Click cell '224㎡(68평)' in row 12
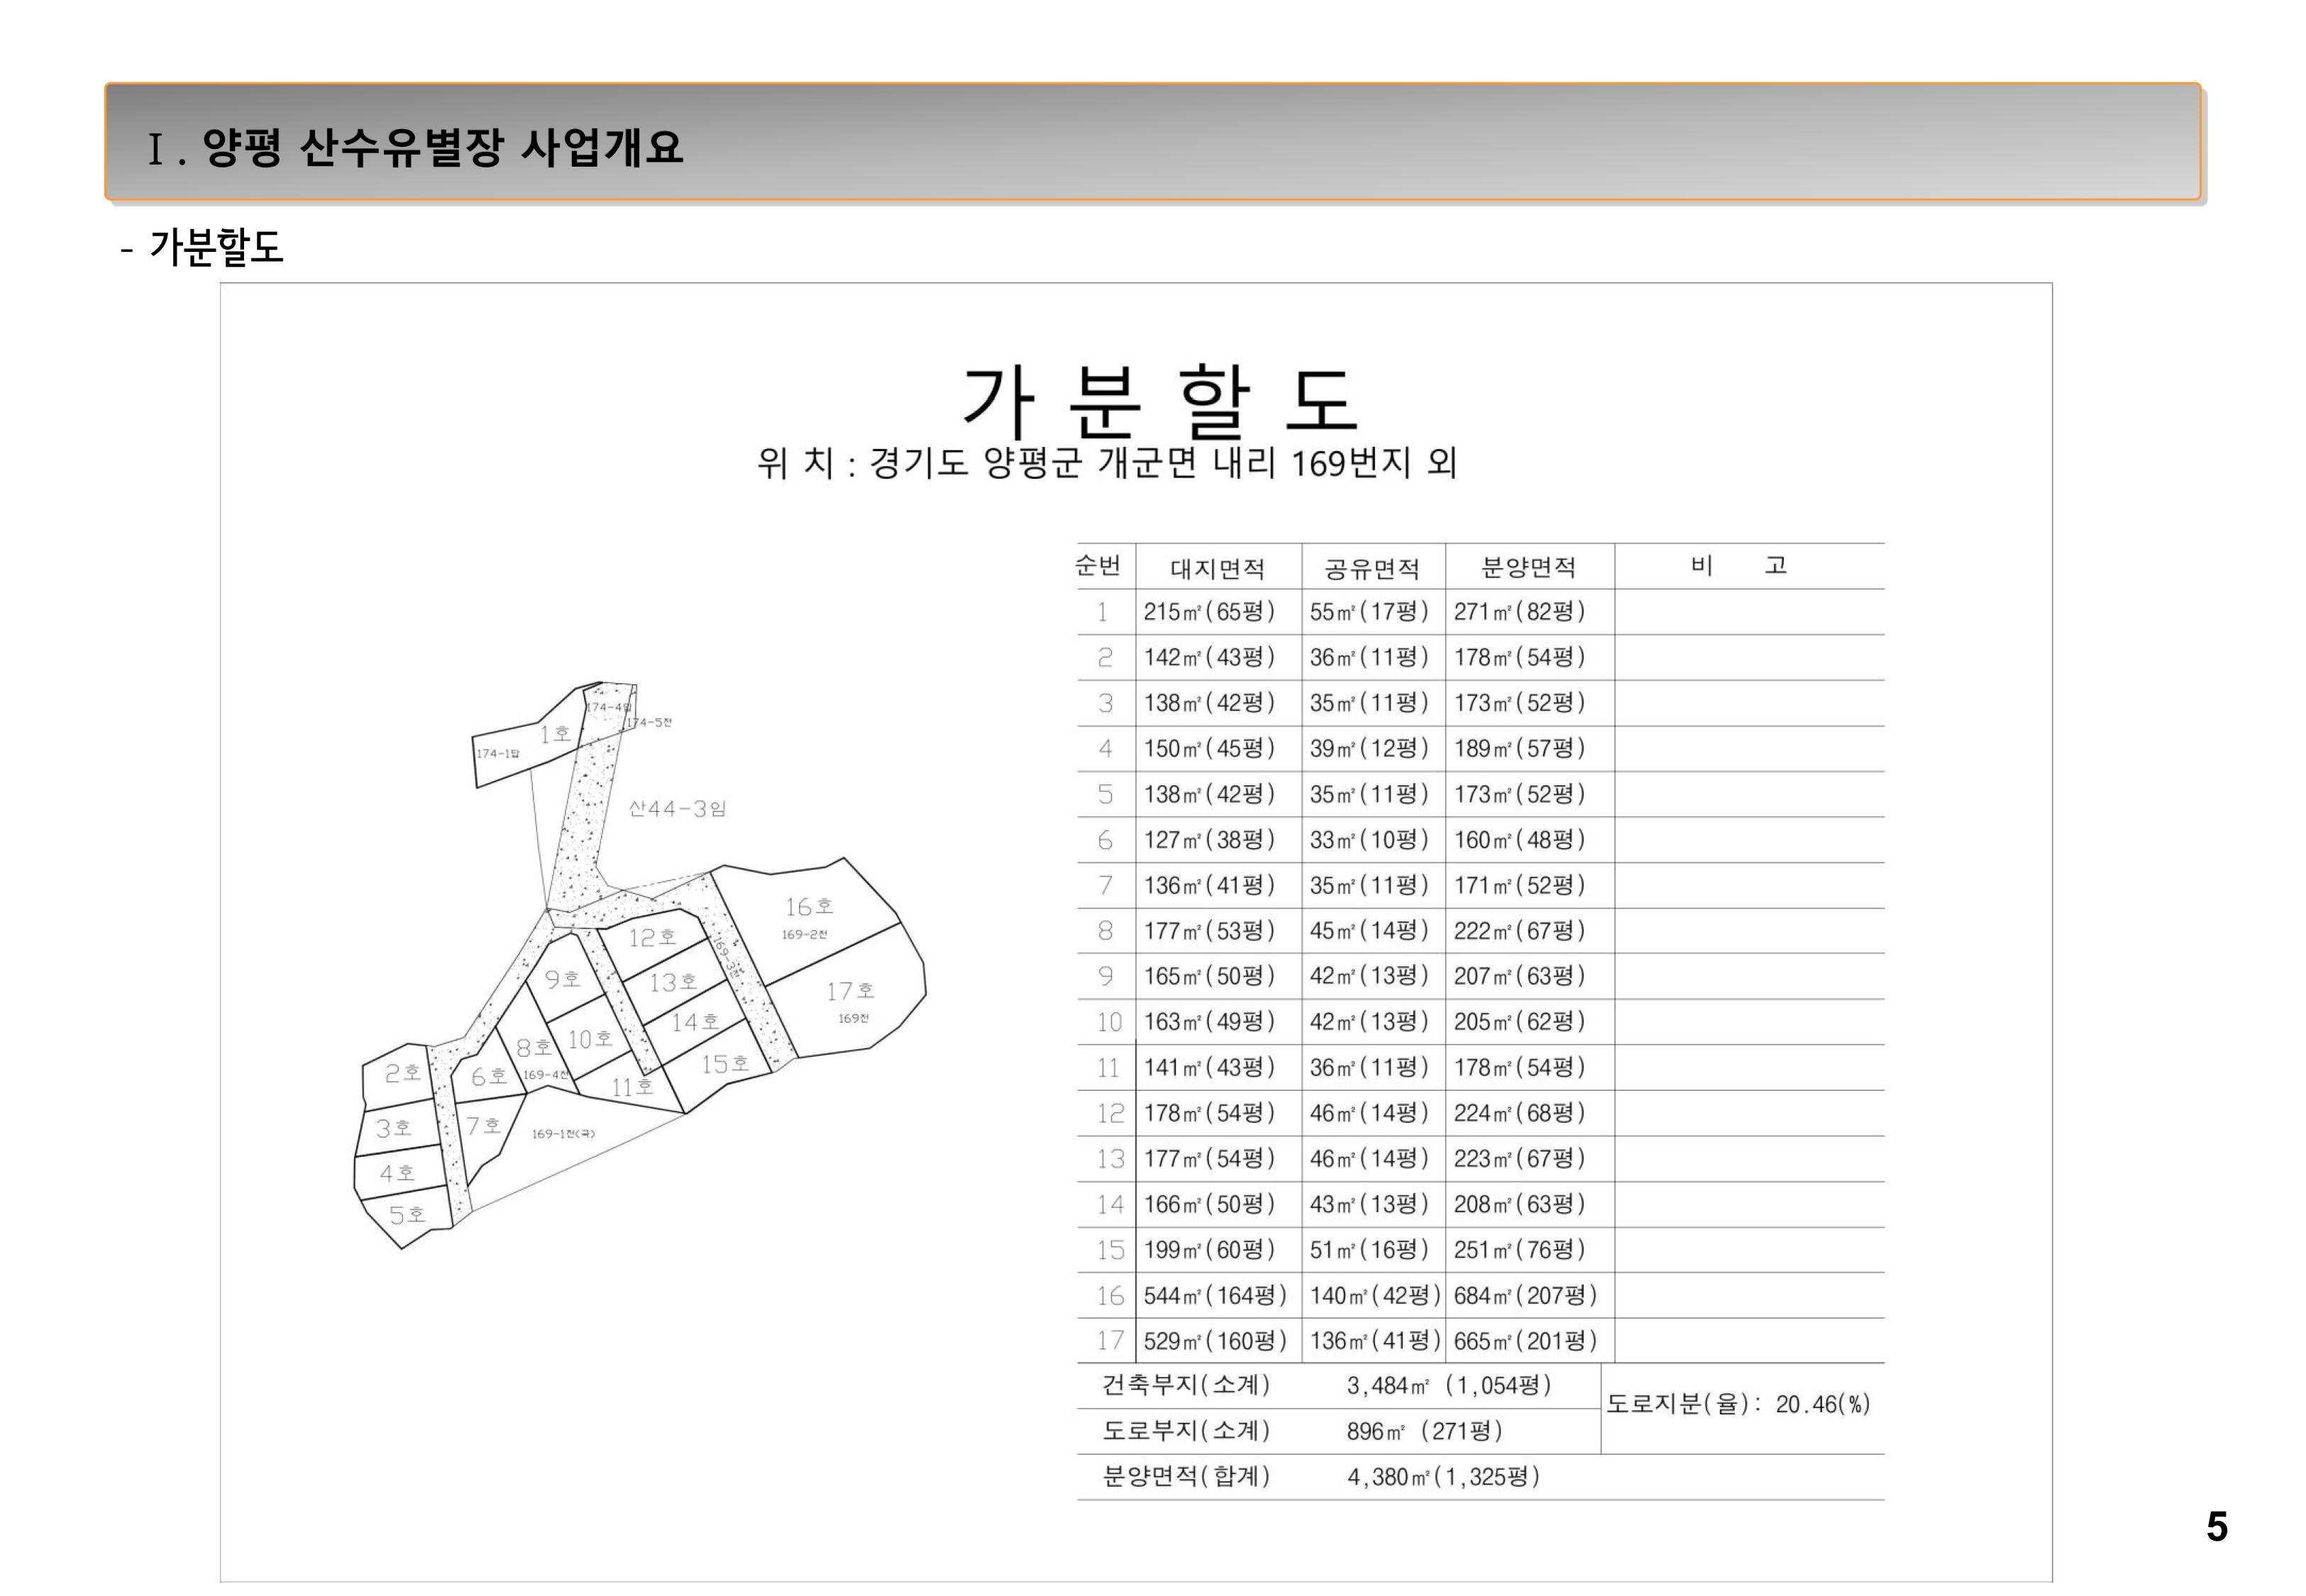The width and height of the screenshot is (2306, 1596). click(1519, 1113)
